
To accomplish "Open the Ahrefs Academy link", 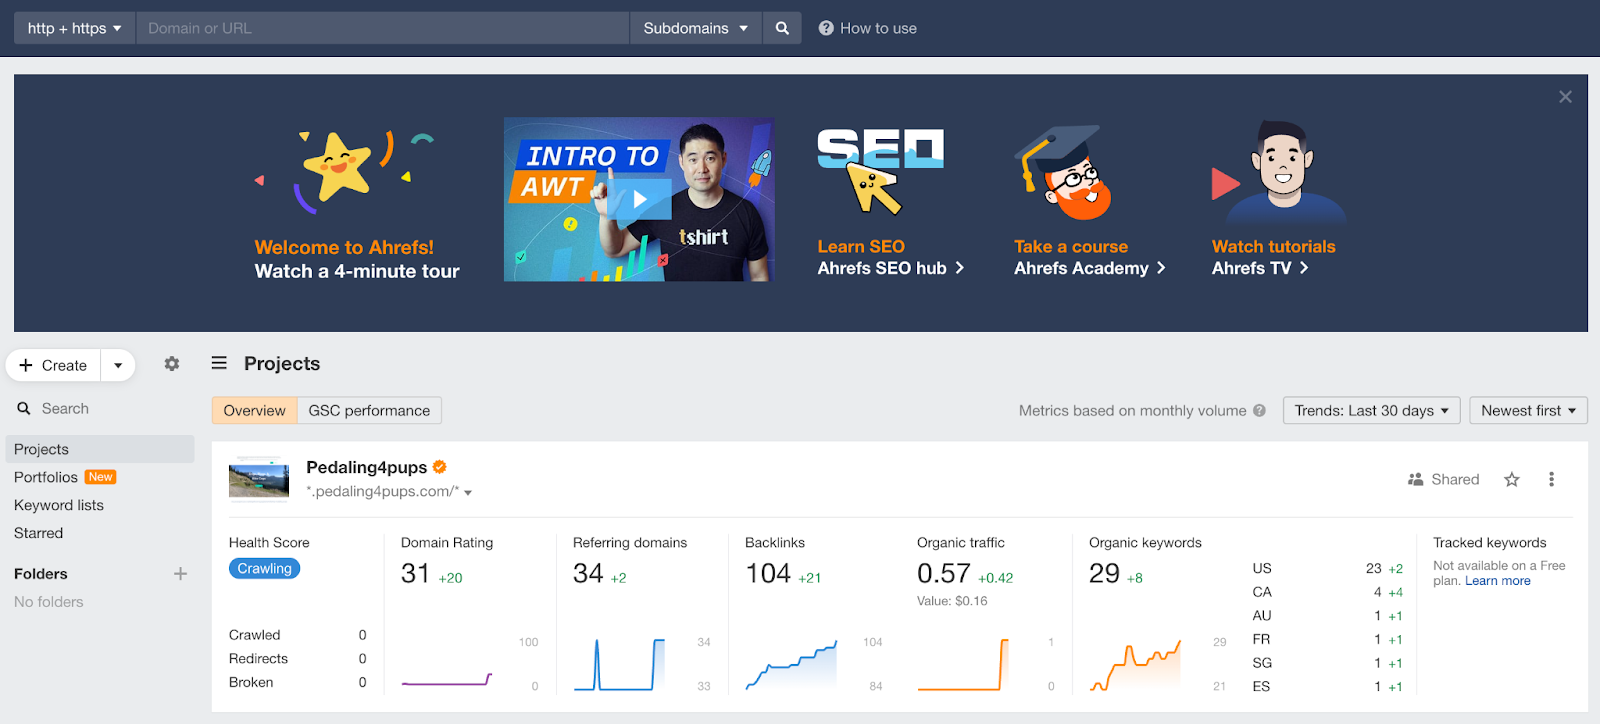I will [1089, 268].
